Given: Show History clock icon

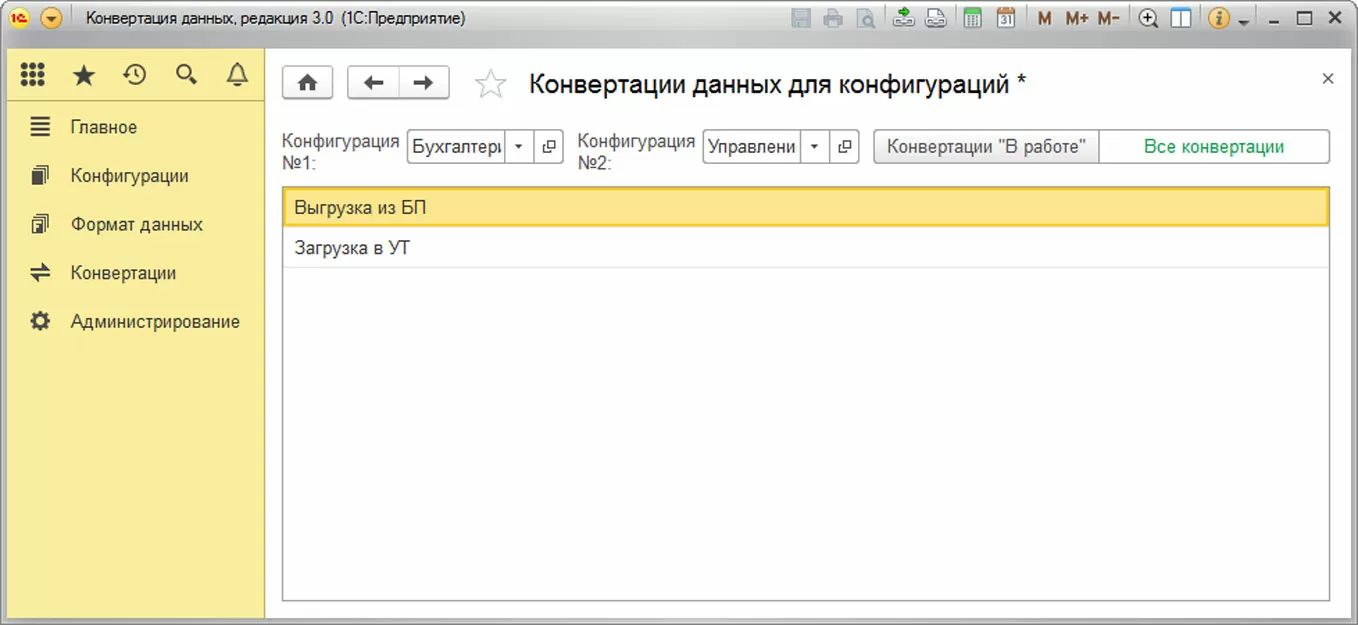Looking at the screenshot, I should click(135, 75).
